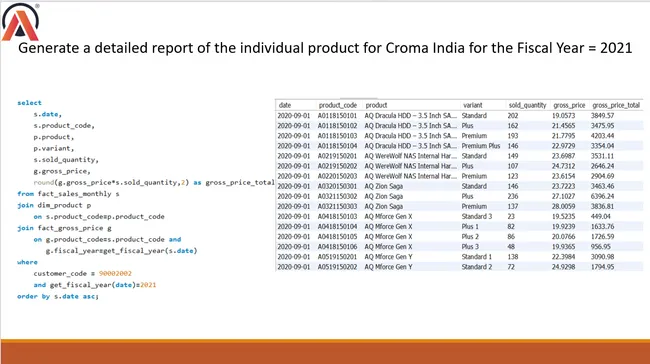Click the 's.sold_quantity,' line in query
Viewport: 650px width, 364px height.
[x=66, y=160]
